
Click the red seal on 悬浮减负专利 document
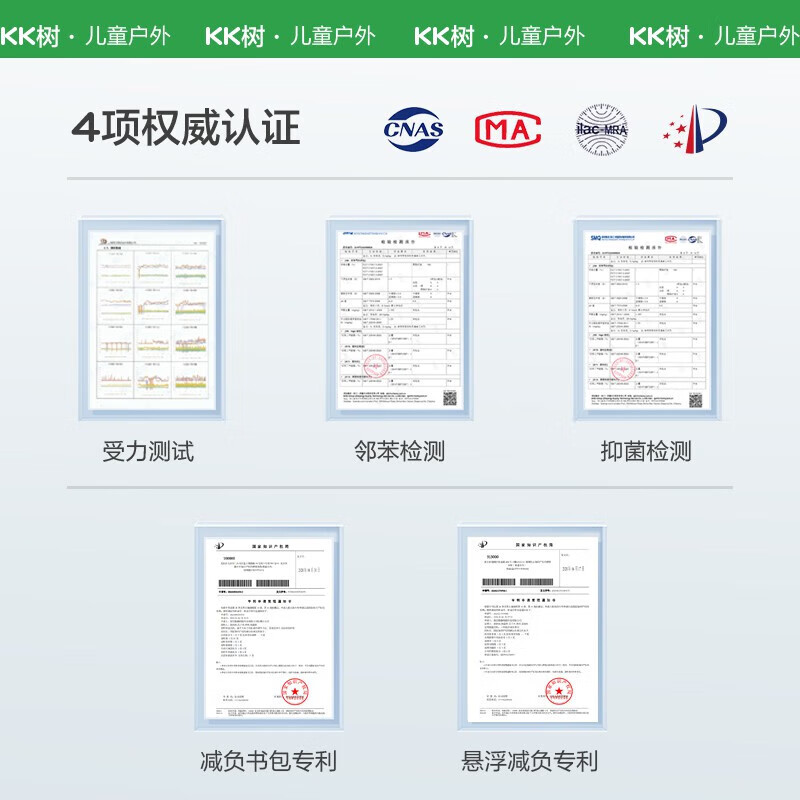pyautogui.click(x=559, y=691)
